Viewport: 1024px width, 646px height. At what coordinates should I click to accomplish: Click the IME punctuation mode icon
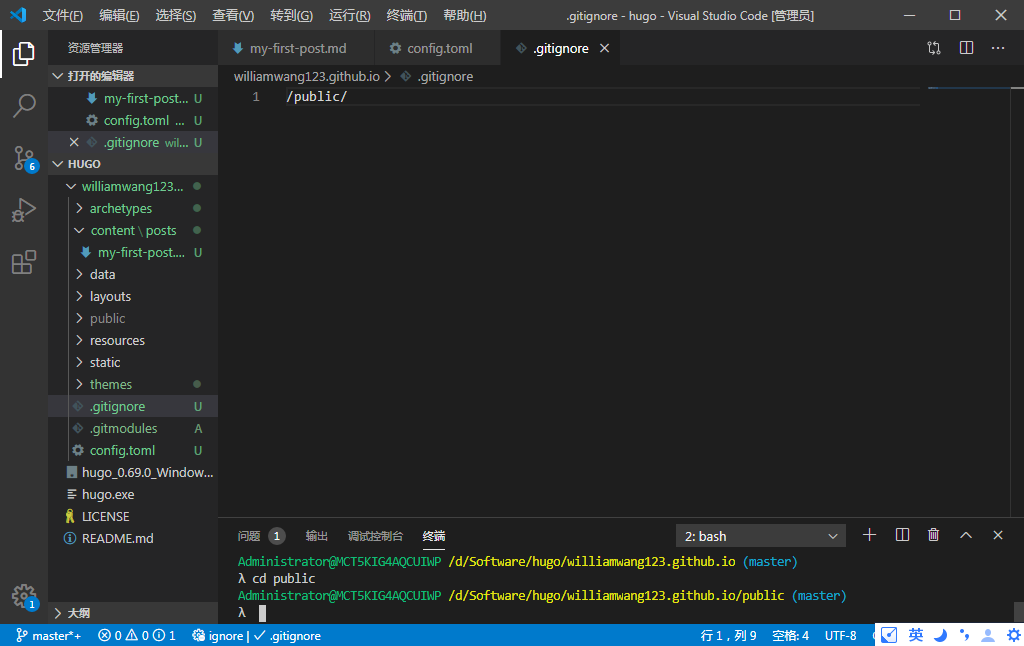965,635
